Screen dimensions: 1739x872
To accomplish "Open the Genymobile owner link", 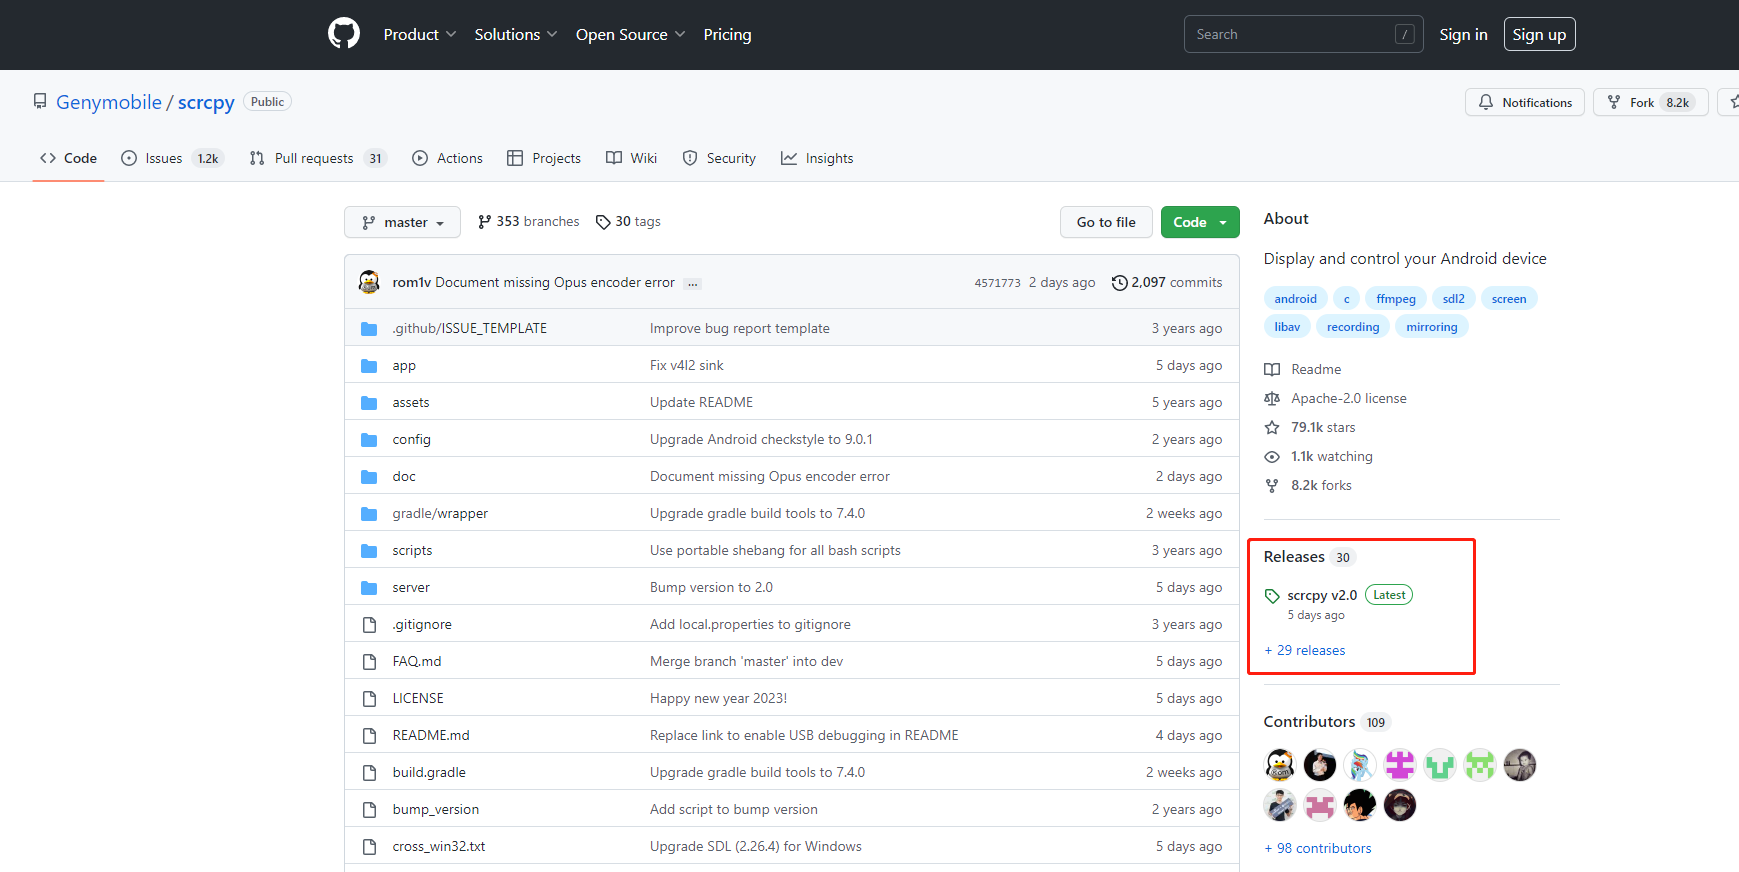I will [x=109, y=102].
